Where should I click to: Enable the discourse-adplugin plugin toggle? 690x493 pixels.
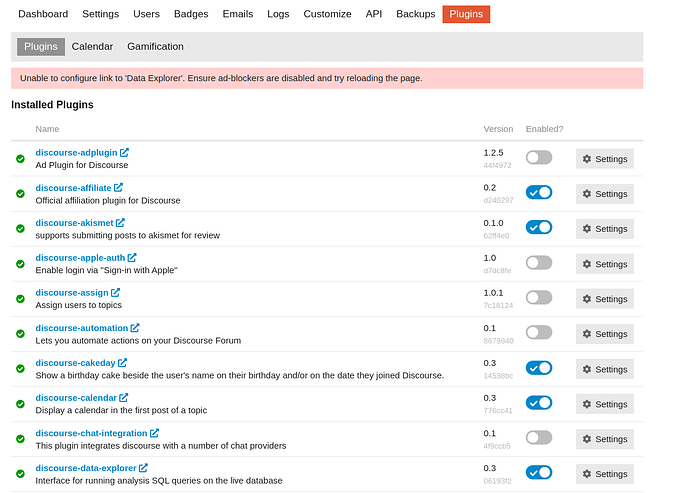click(x=539, y=158)
